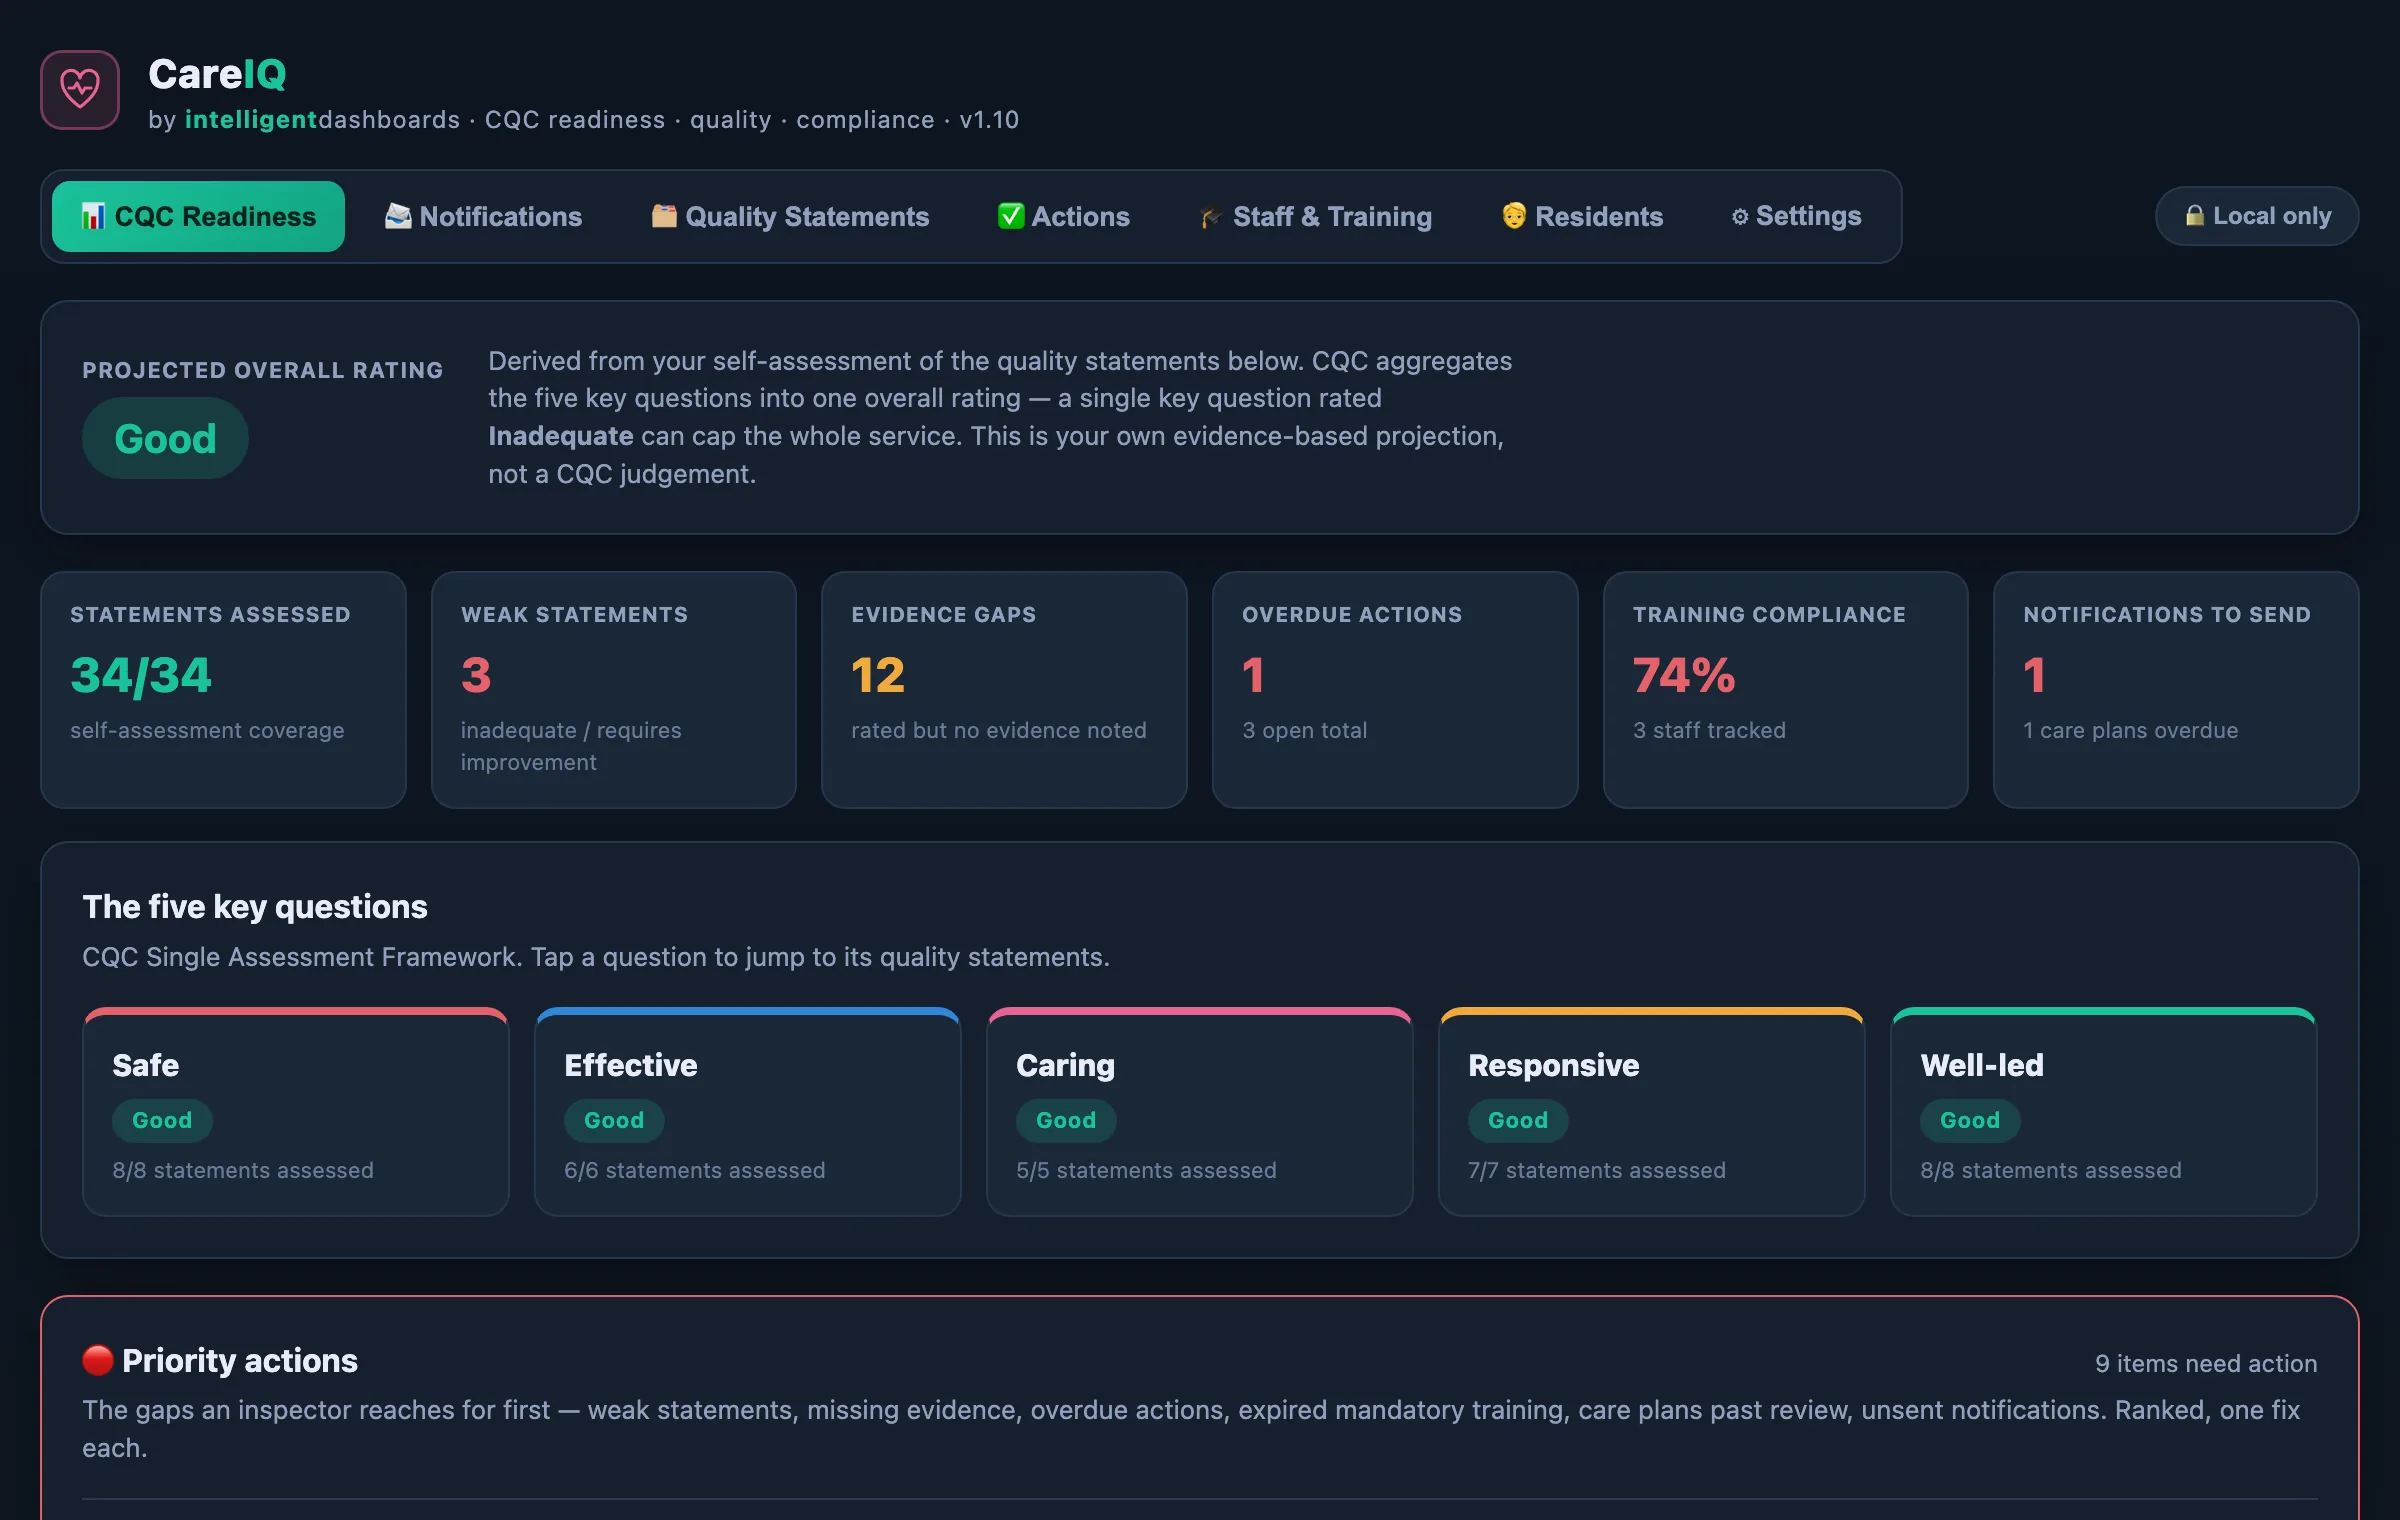This screenshot has width=2400, height=1520.
Task: Click the gear icon beside Settings
Action: point(1740,217)
